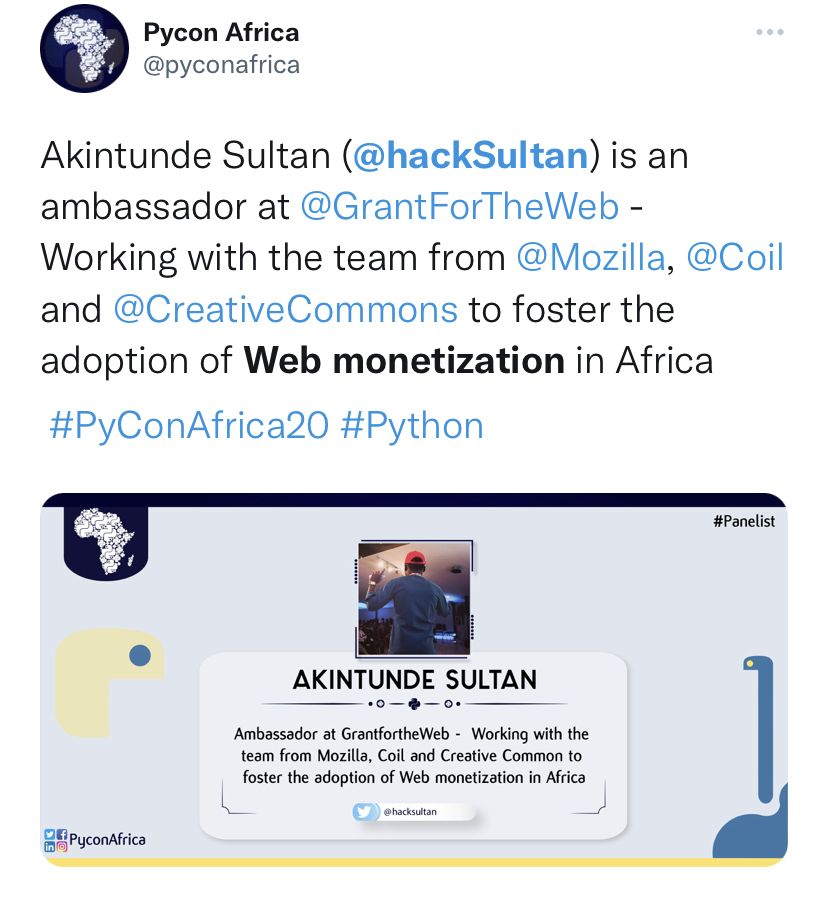Click the Facebook icon beside PyconAfrica
828x906 pixels.
pos(61,833)
